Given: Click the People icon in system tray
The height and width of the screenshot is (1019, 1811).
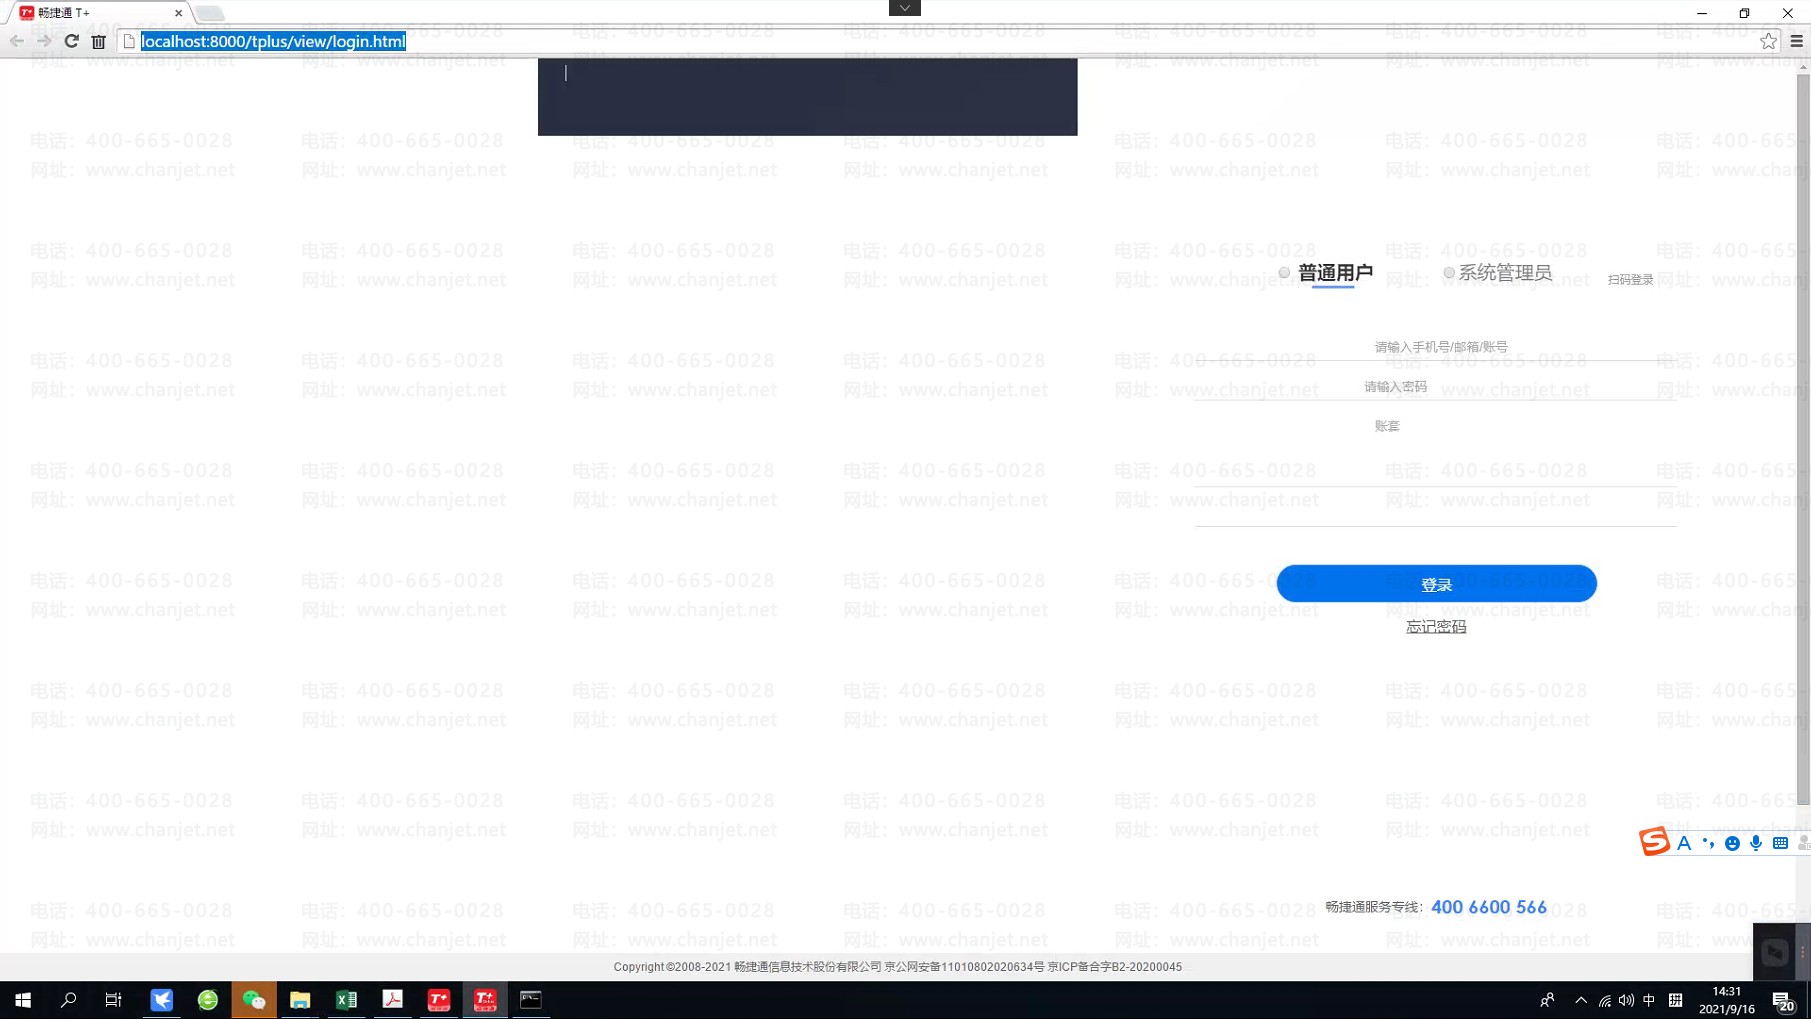Looking at the screenshot, I should (x=1547, y=1000).
